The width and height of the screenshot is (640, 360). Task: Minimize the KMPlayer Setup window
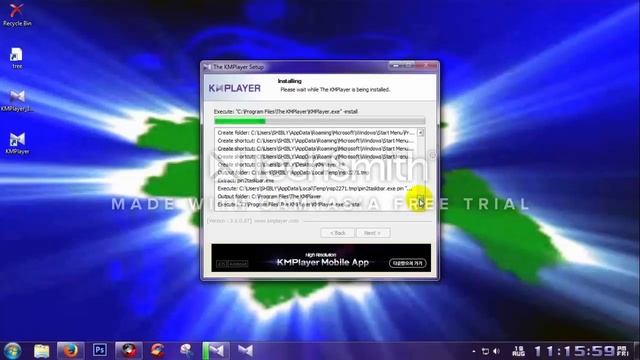(396, 66)
